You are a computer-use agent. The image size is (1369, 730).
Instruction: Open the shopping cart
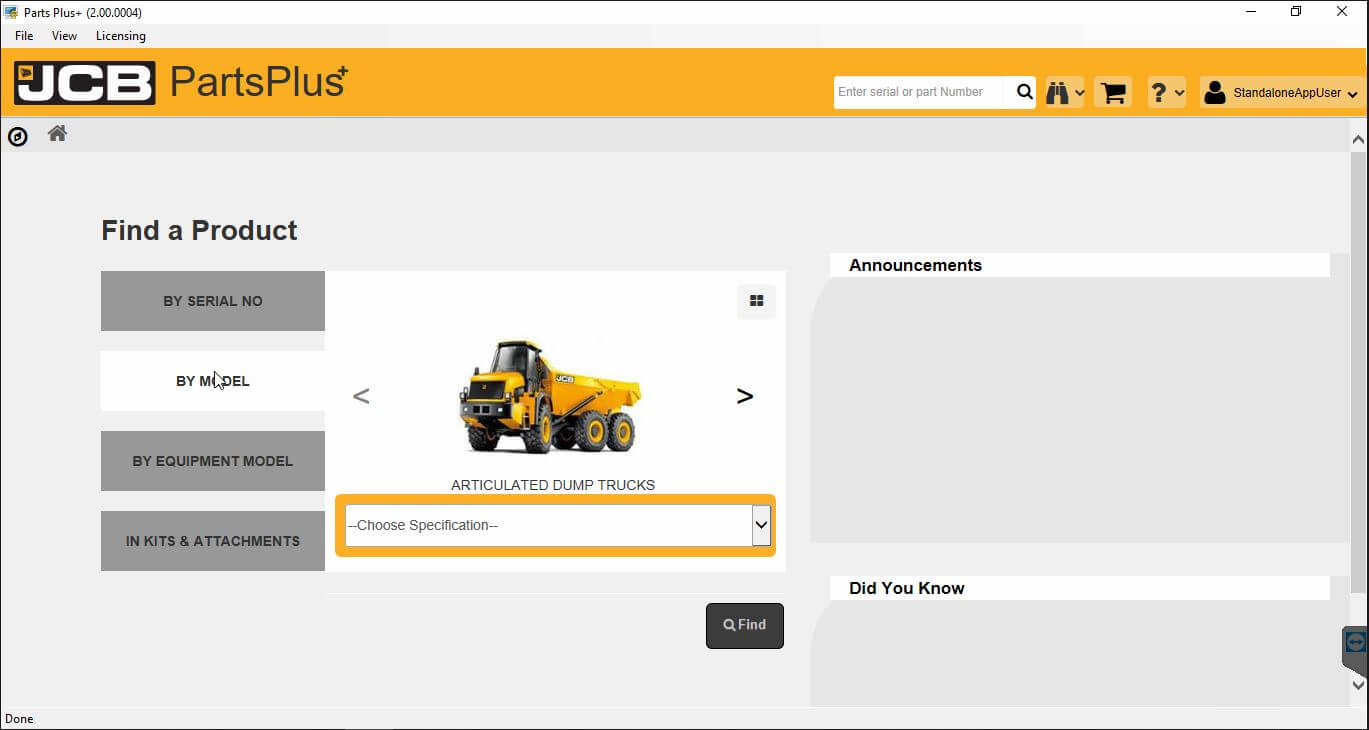pyautogui.click(x=1113, y=93)
